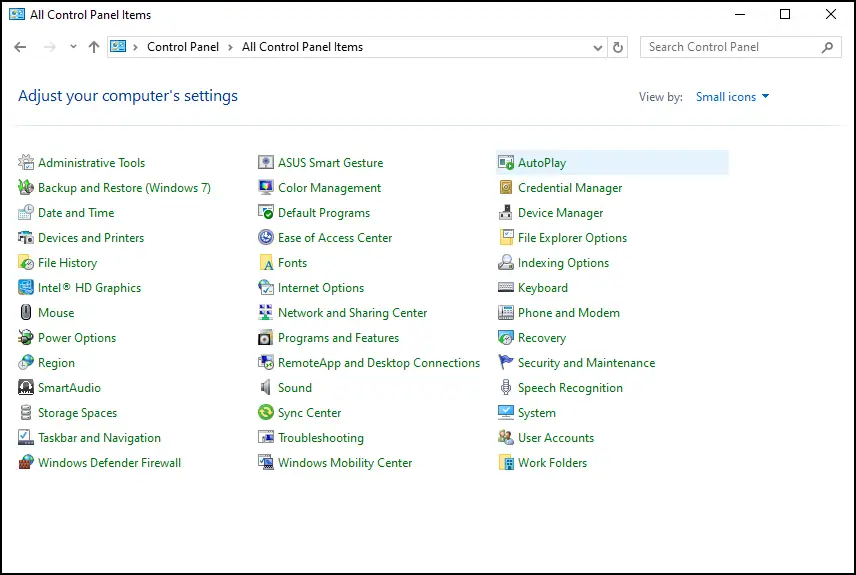Refresh the Control Panel view
The width and height of the screenshot is (856, 575).
coord(617,48)
